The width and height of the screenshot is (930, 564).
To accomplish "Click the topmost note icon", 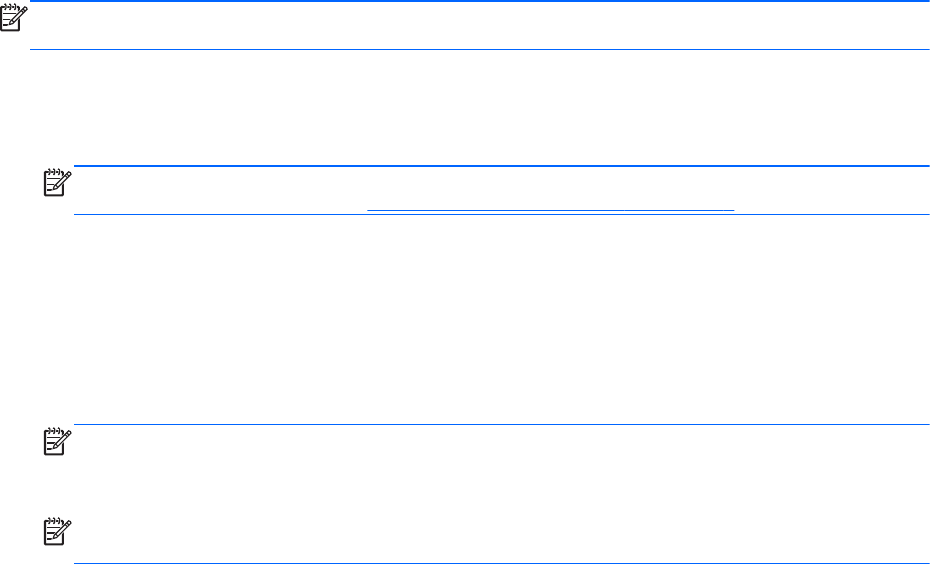I will click(15, 18).
